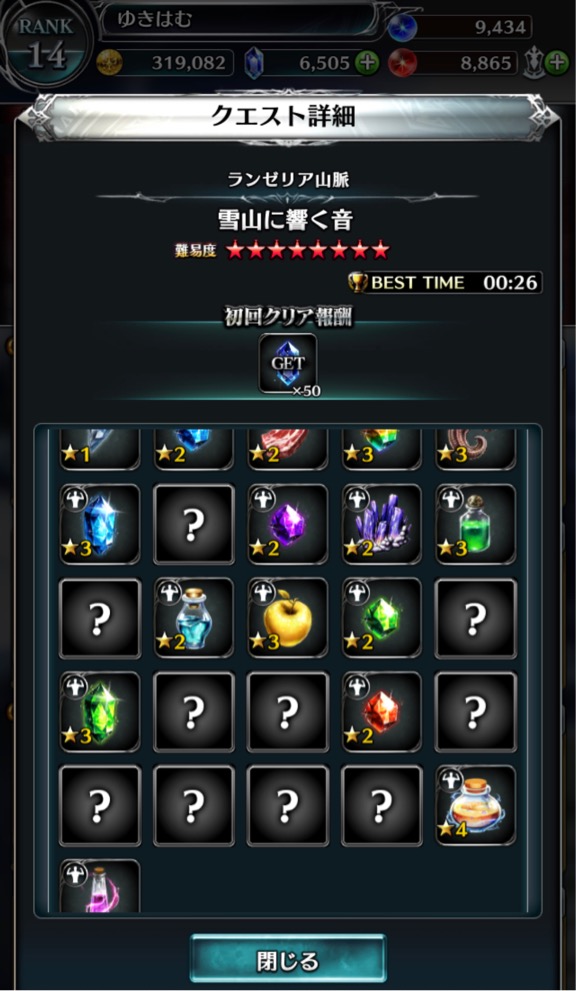The image size is (576, 991).
Task: Tap the gold coin 319,082 counter
Action: tap(166, 63)
